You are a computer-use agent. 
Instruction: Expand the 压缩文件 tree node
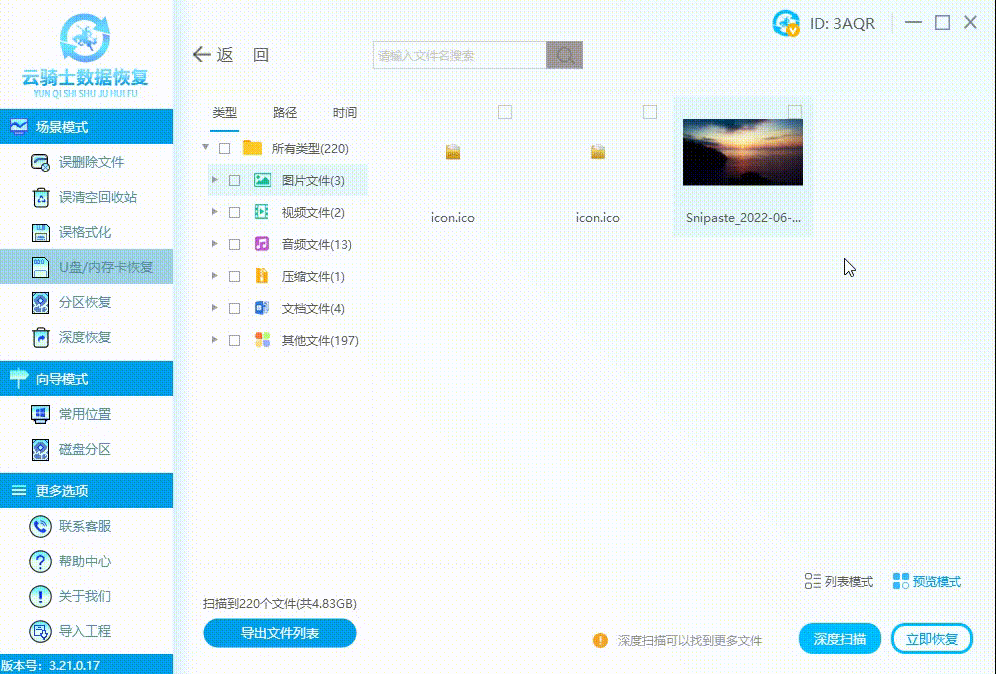click(215, 276)
